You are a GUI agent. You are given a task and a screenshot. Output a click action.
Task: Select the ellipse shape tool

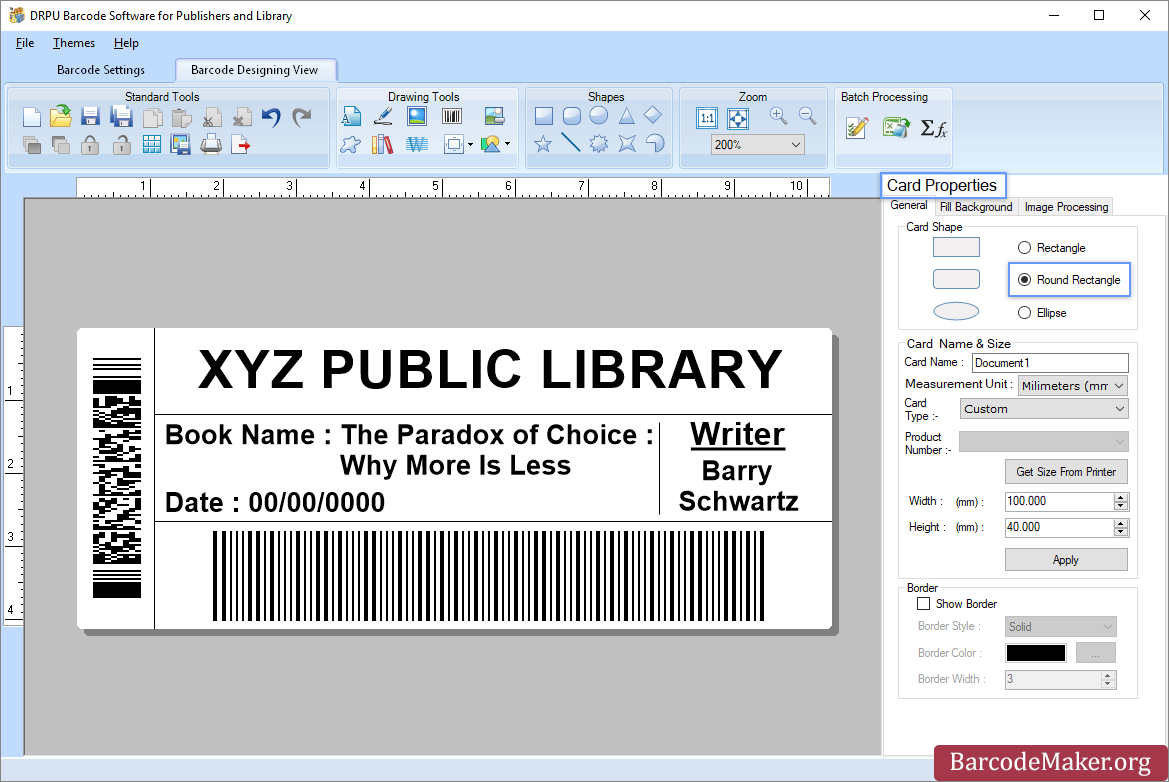tap(599, 116)
